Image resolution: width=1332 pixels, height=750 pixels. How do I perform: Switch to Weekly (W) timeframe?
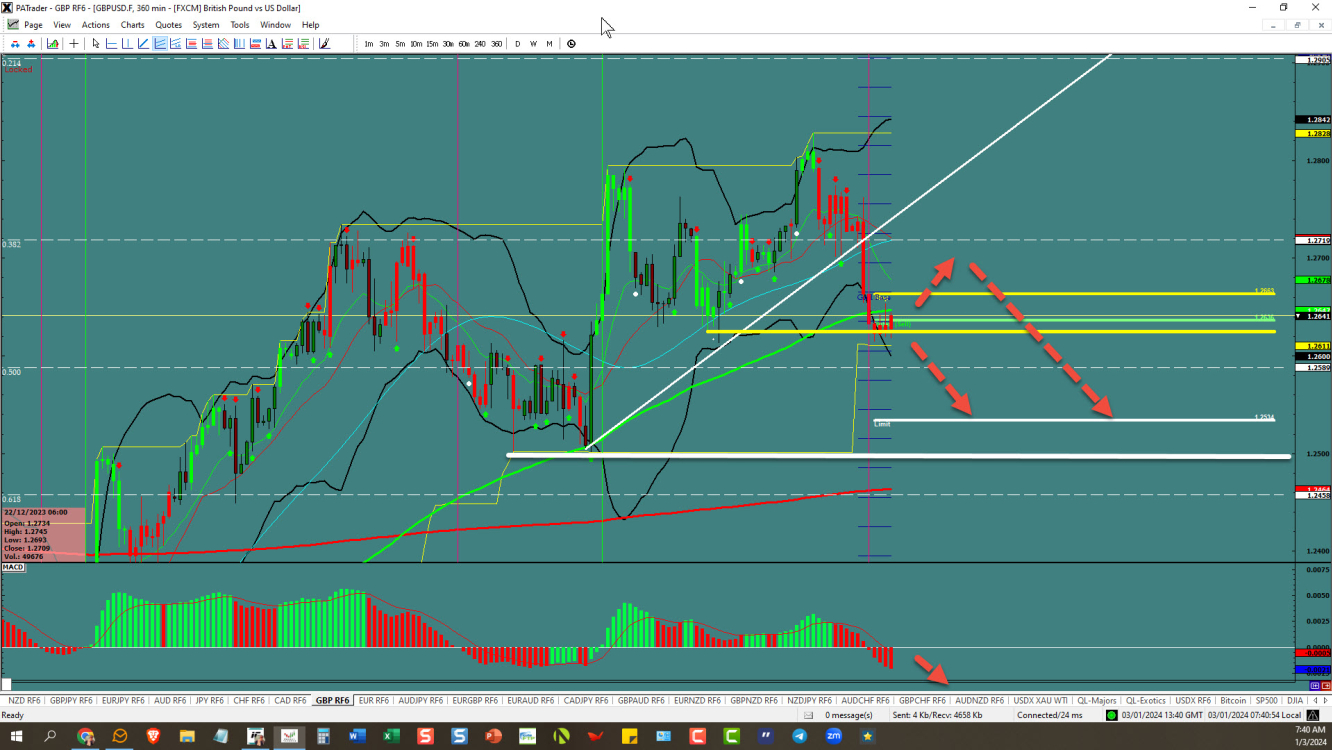[x=533, y=43]
